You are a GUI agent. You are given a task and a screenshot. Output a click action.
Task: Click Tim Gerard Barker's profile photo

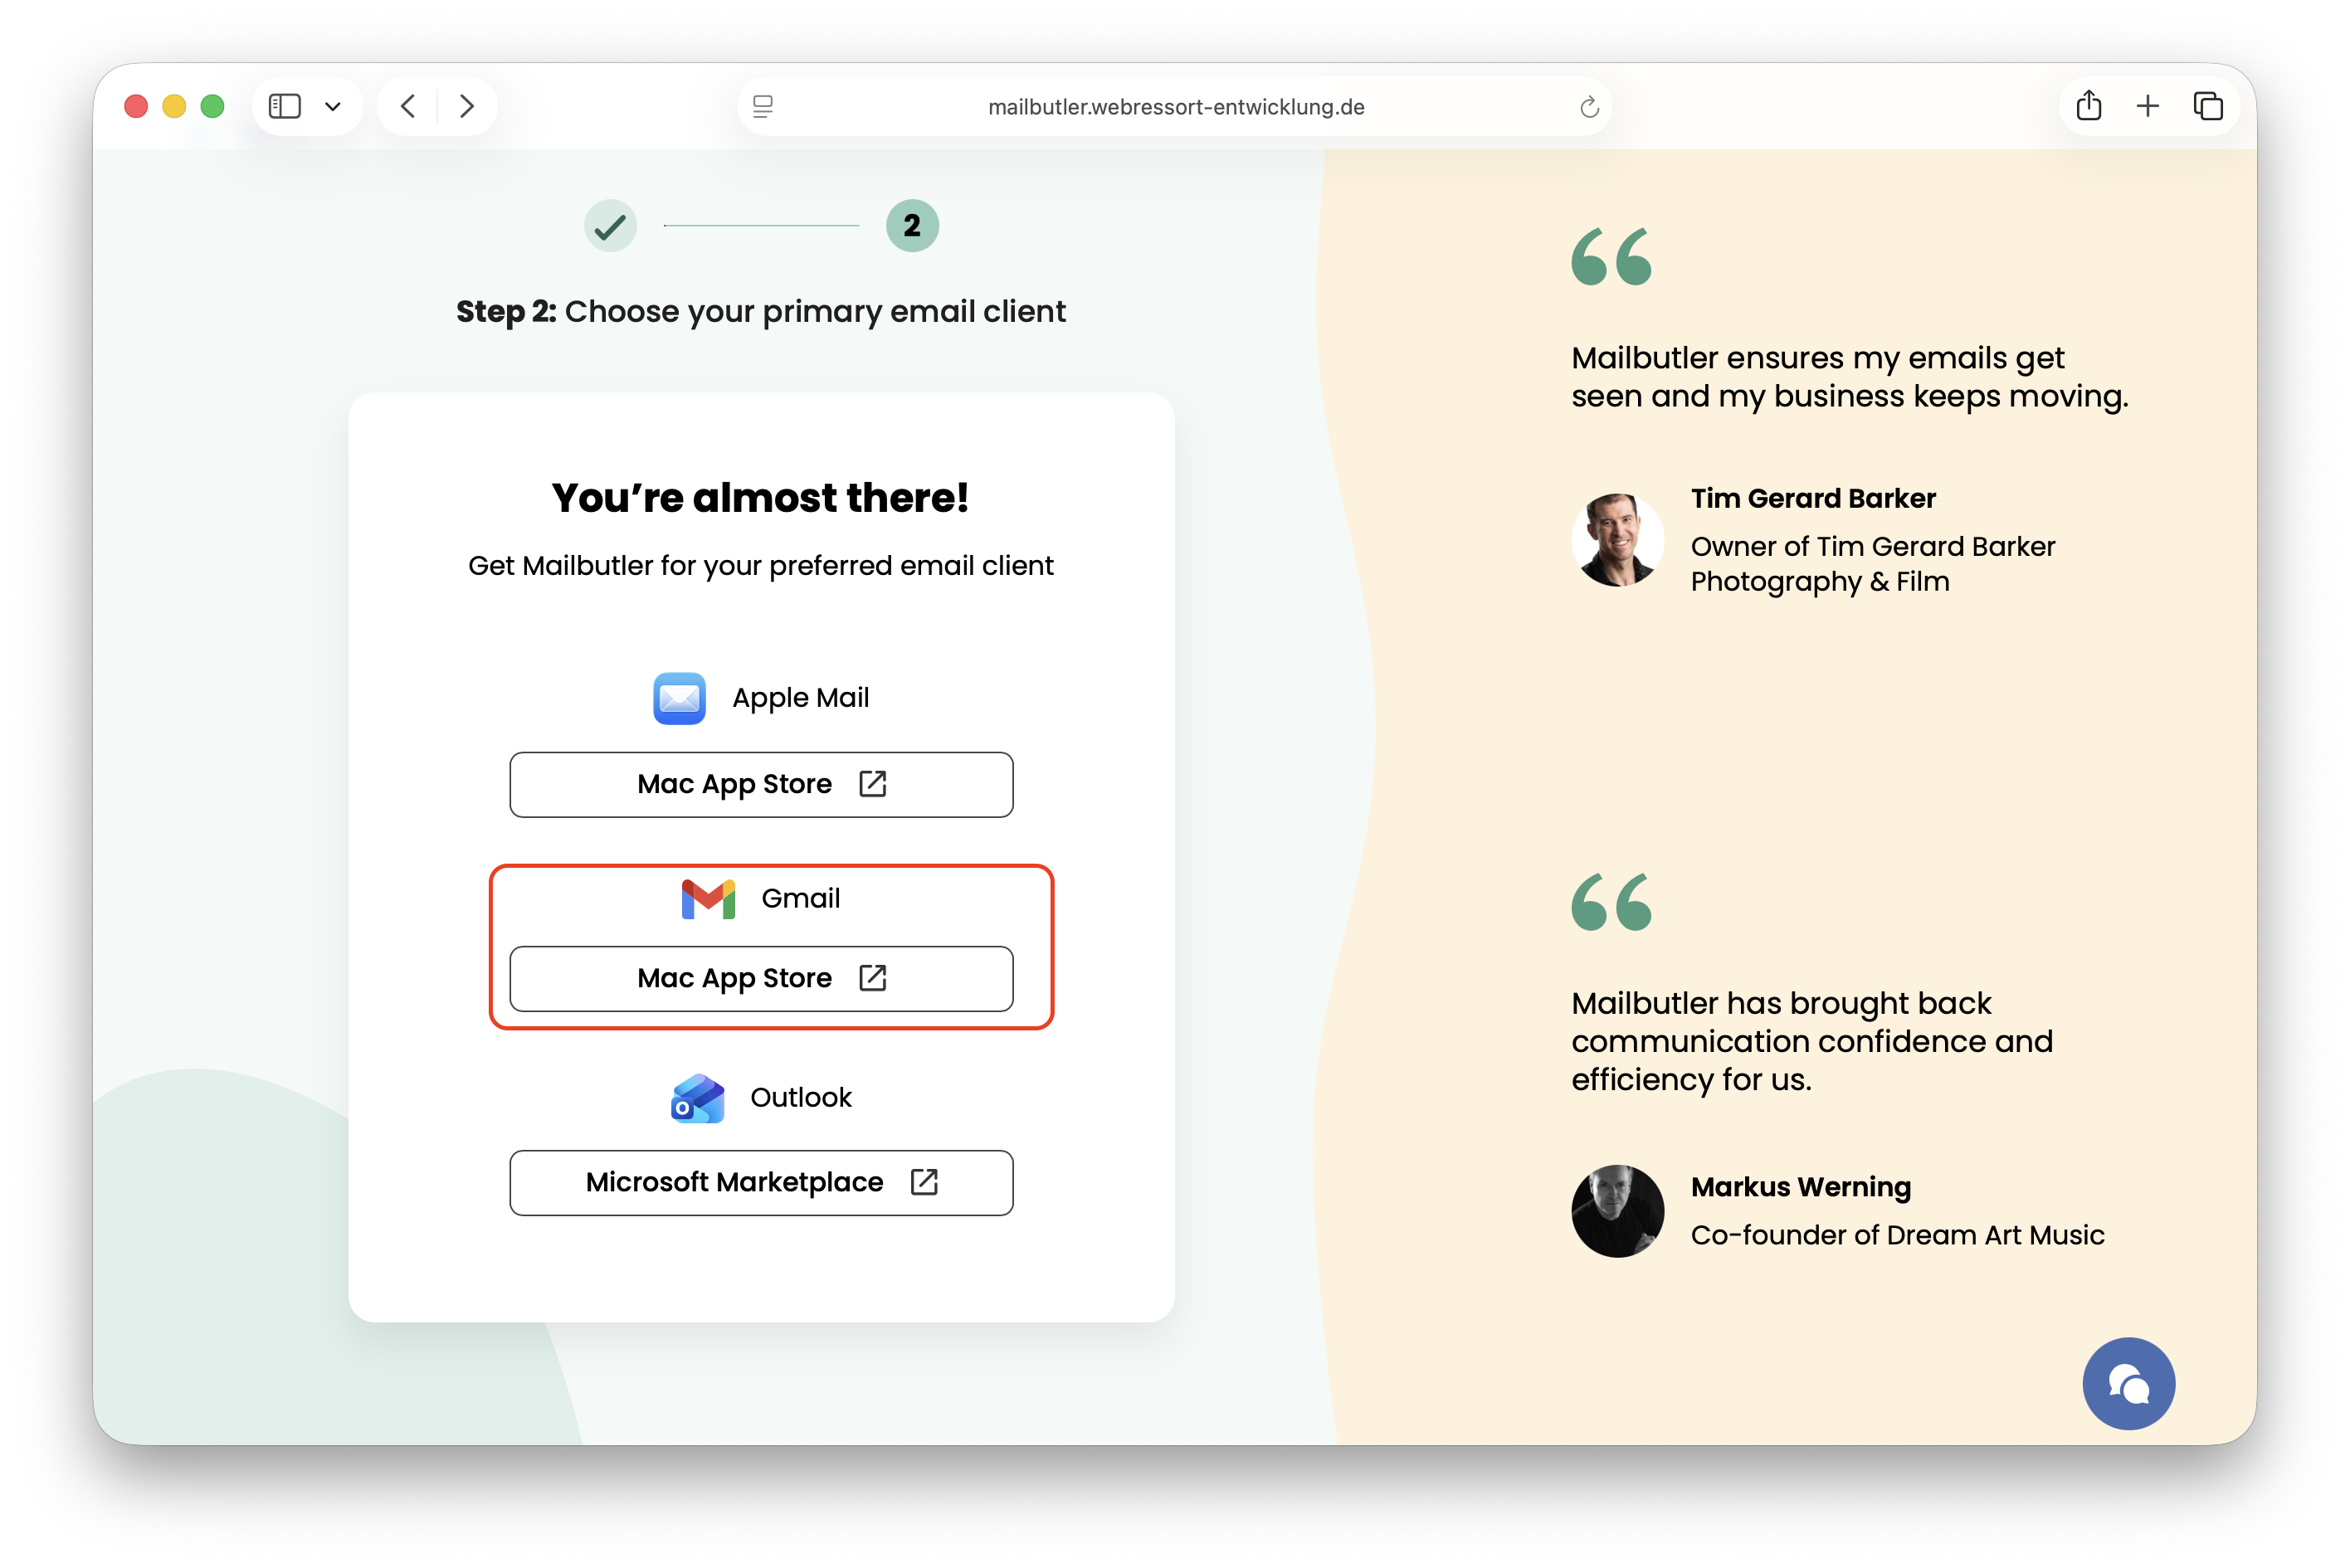tap(1617, 540)
